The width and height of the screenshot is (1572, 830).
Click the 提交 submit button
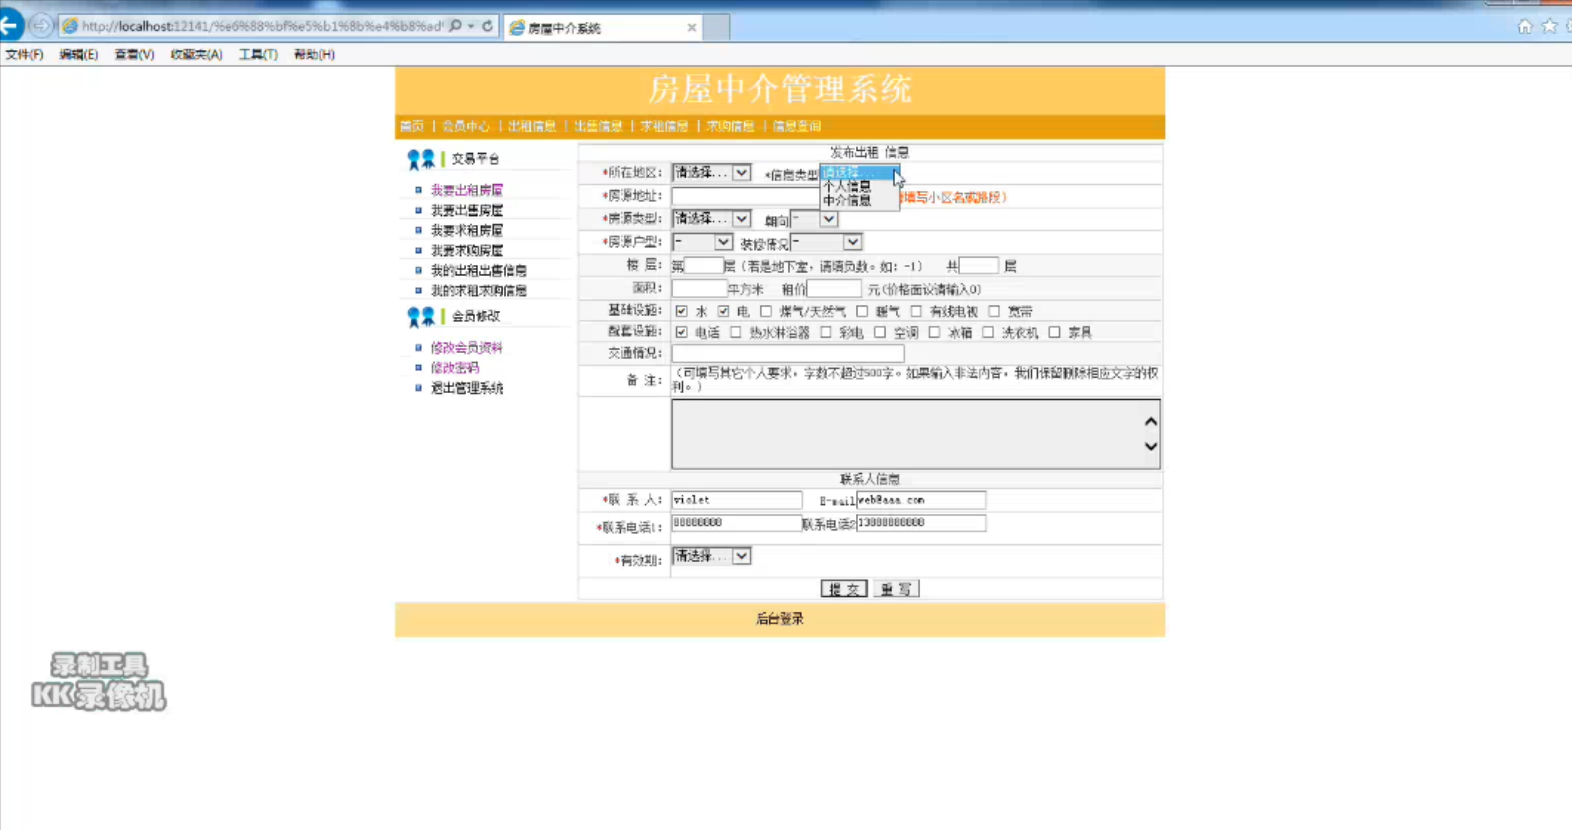point(843,589)
